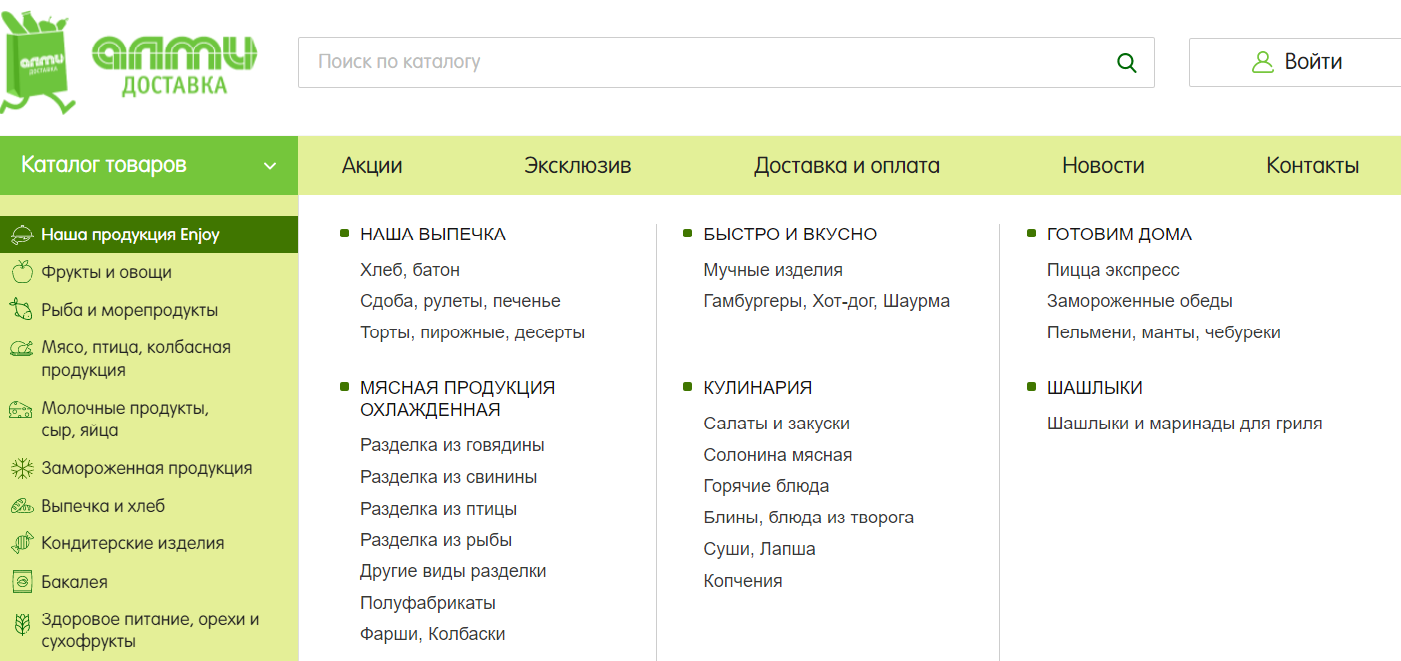Viewport: 1401px width, 661px height.
Task: Open Шашлыки и маринады для гриля
Action: click(1185, 424)
